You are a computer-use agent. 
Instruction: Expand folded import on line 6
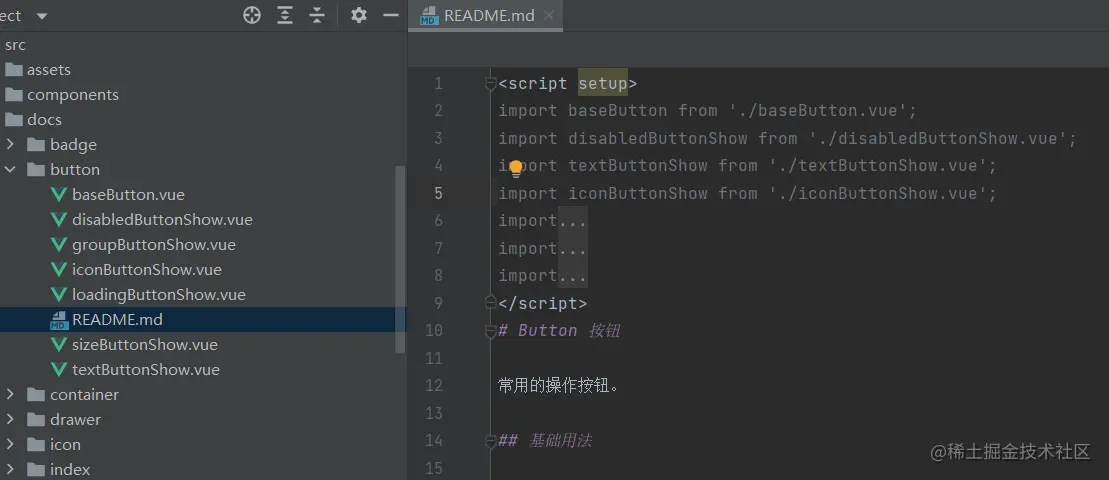pos(573,221)
